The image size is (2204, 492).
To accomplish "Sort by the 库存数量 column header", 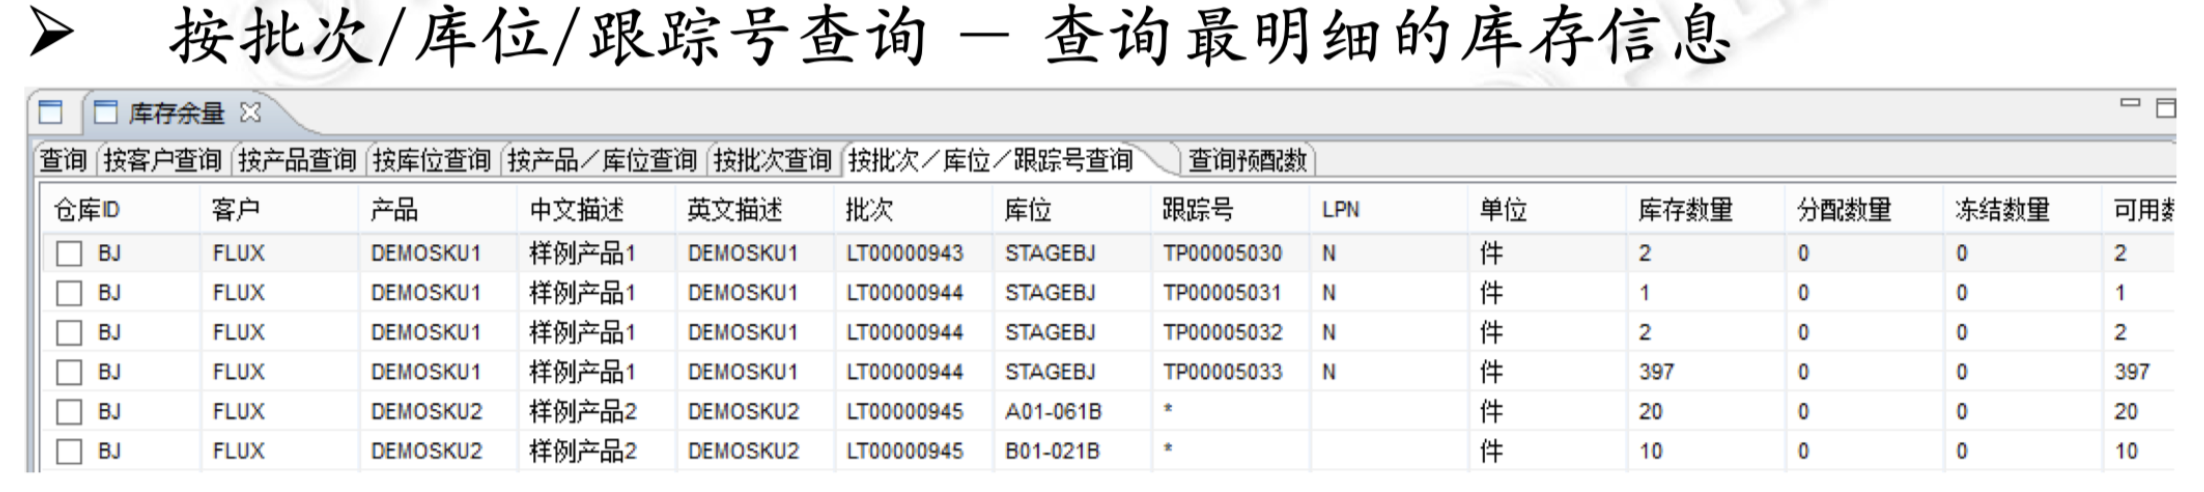I will click(1685, 210).
